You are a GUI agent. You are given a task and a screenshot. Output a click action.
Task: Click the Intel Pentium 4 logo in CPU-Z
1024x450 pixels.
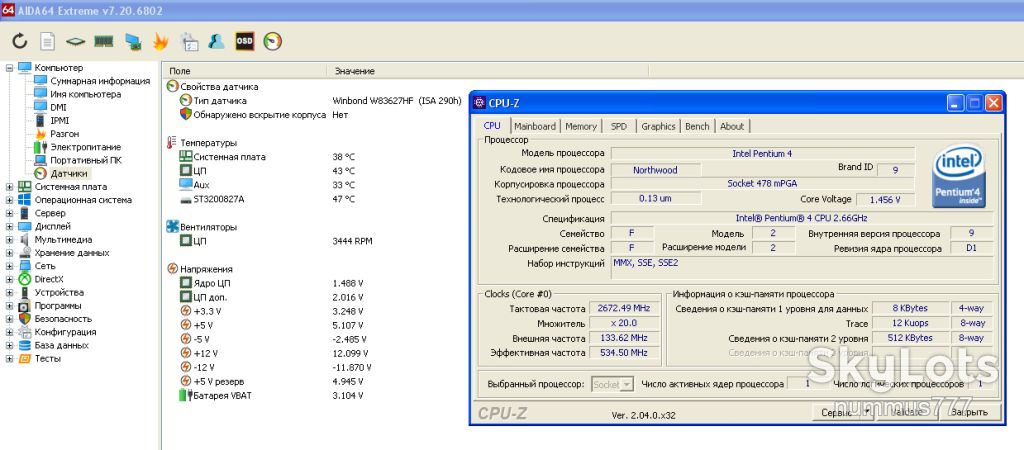coord(959,177)
